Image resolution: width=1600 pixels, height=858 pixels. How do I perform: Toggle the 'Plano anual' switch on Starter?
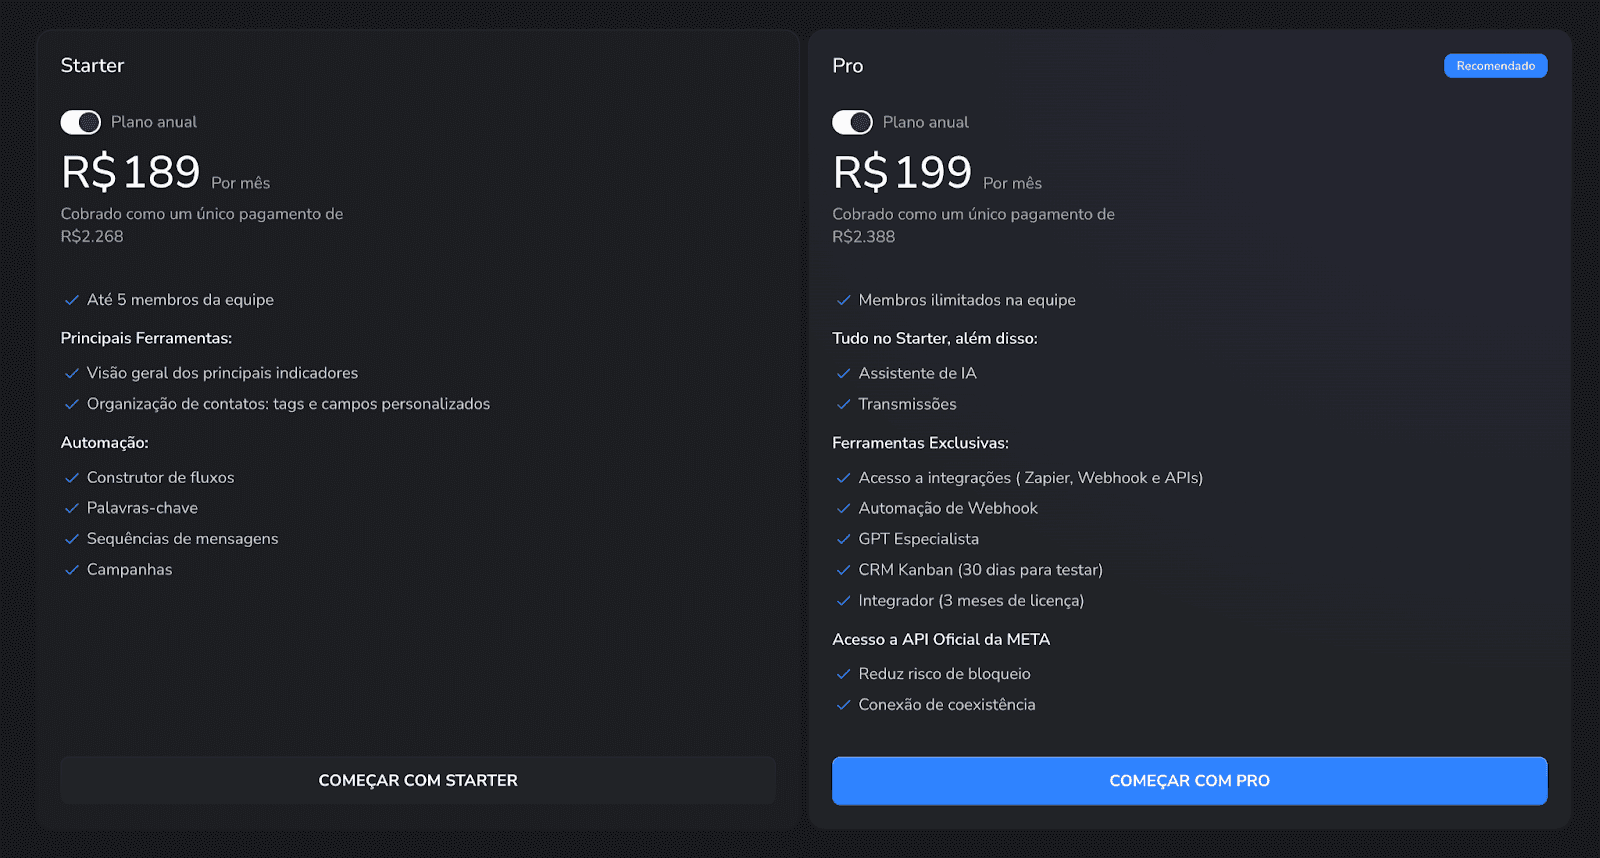pyautogui.click(x=81, y=121)
